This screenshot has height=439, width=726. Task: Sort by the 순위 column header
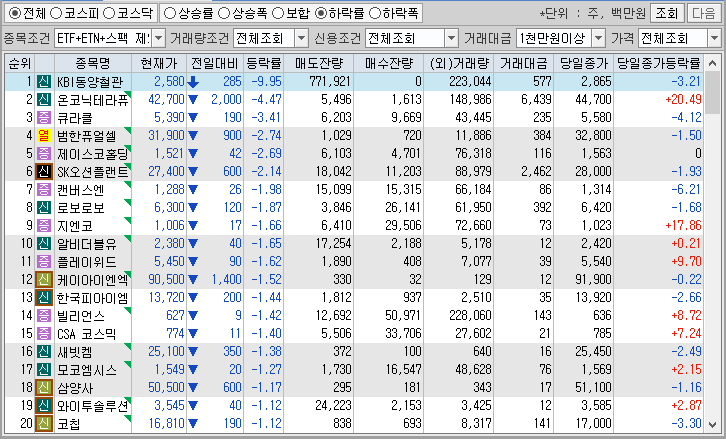[20, 63]
